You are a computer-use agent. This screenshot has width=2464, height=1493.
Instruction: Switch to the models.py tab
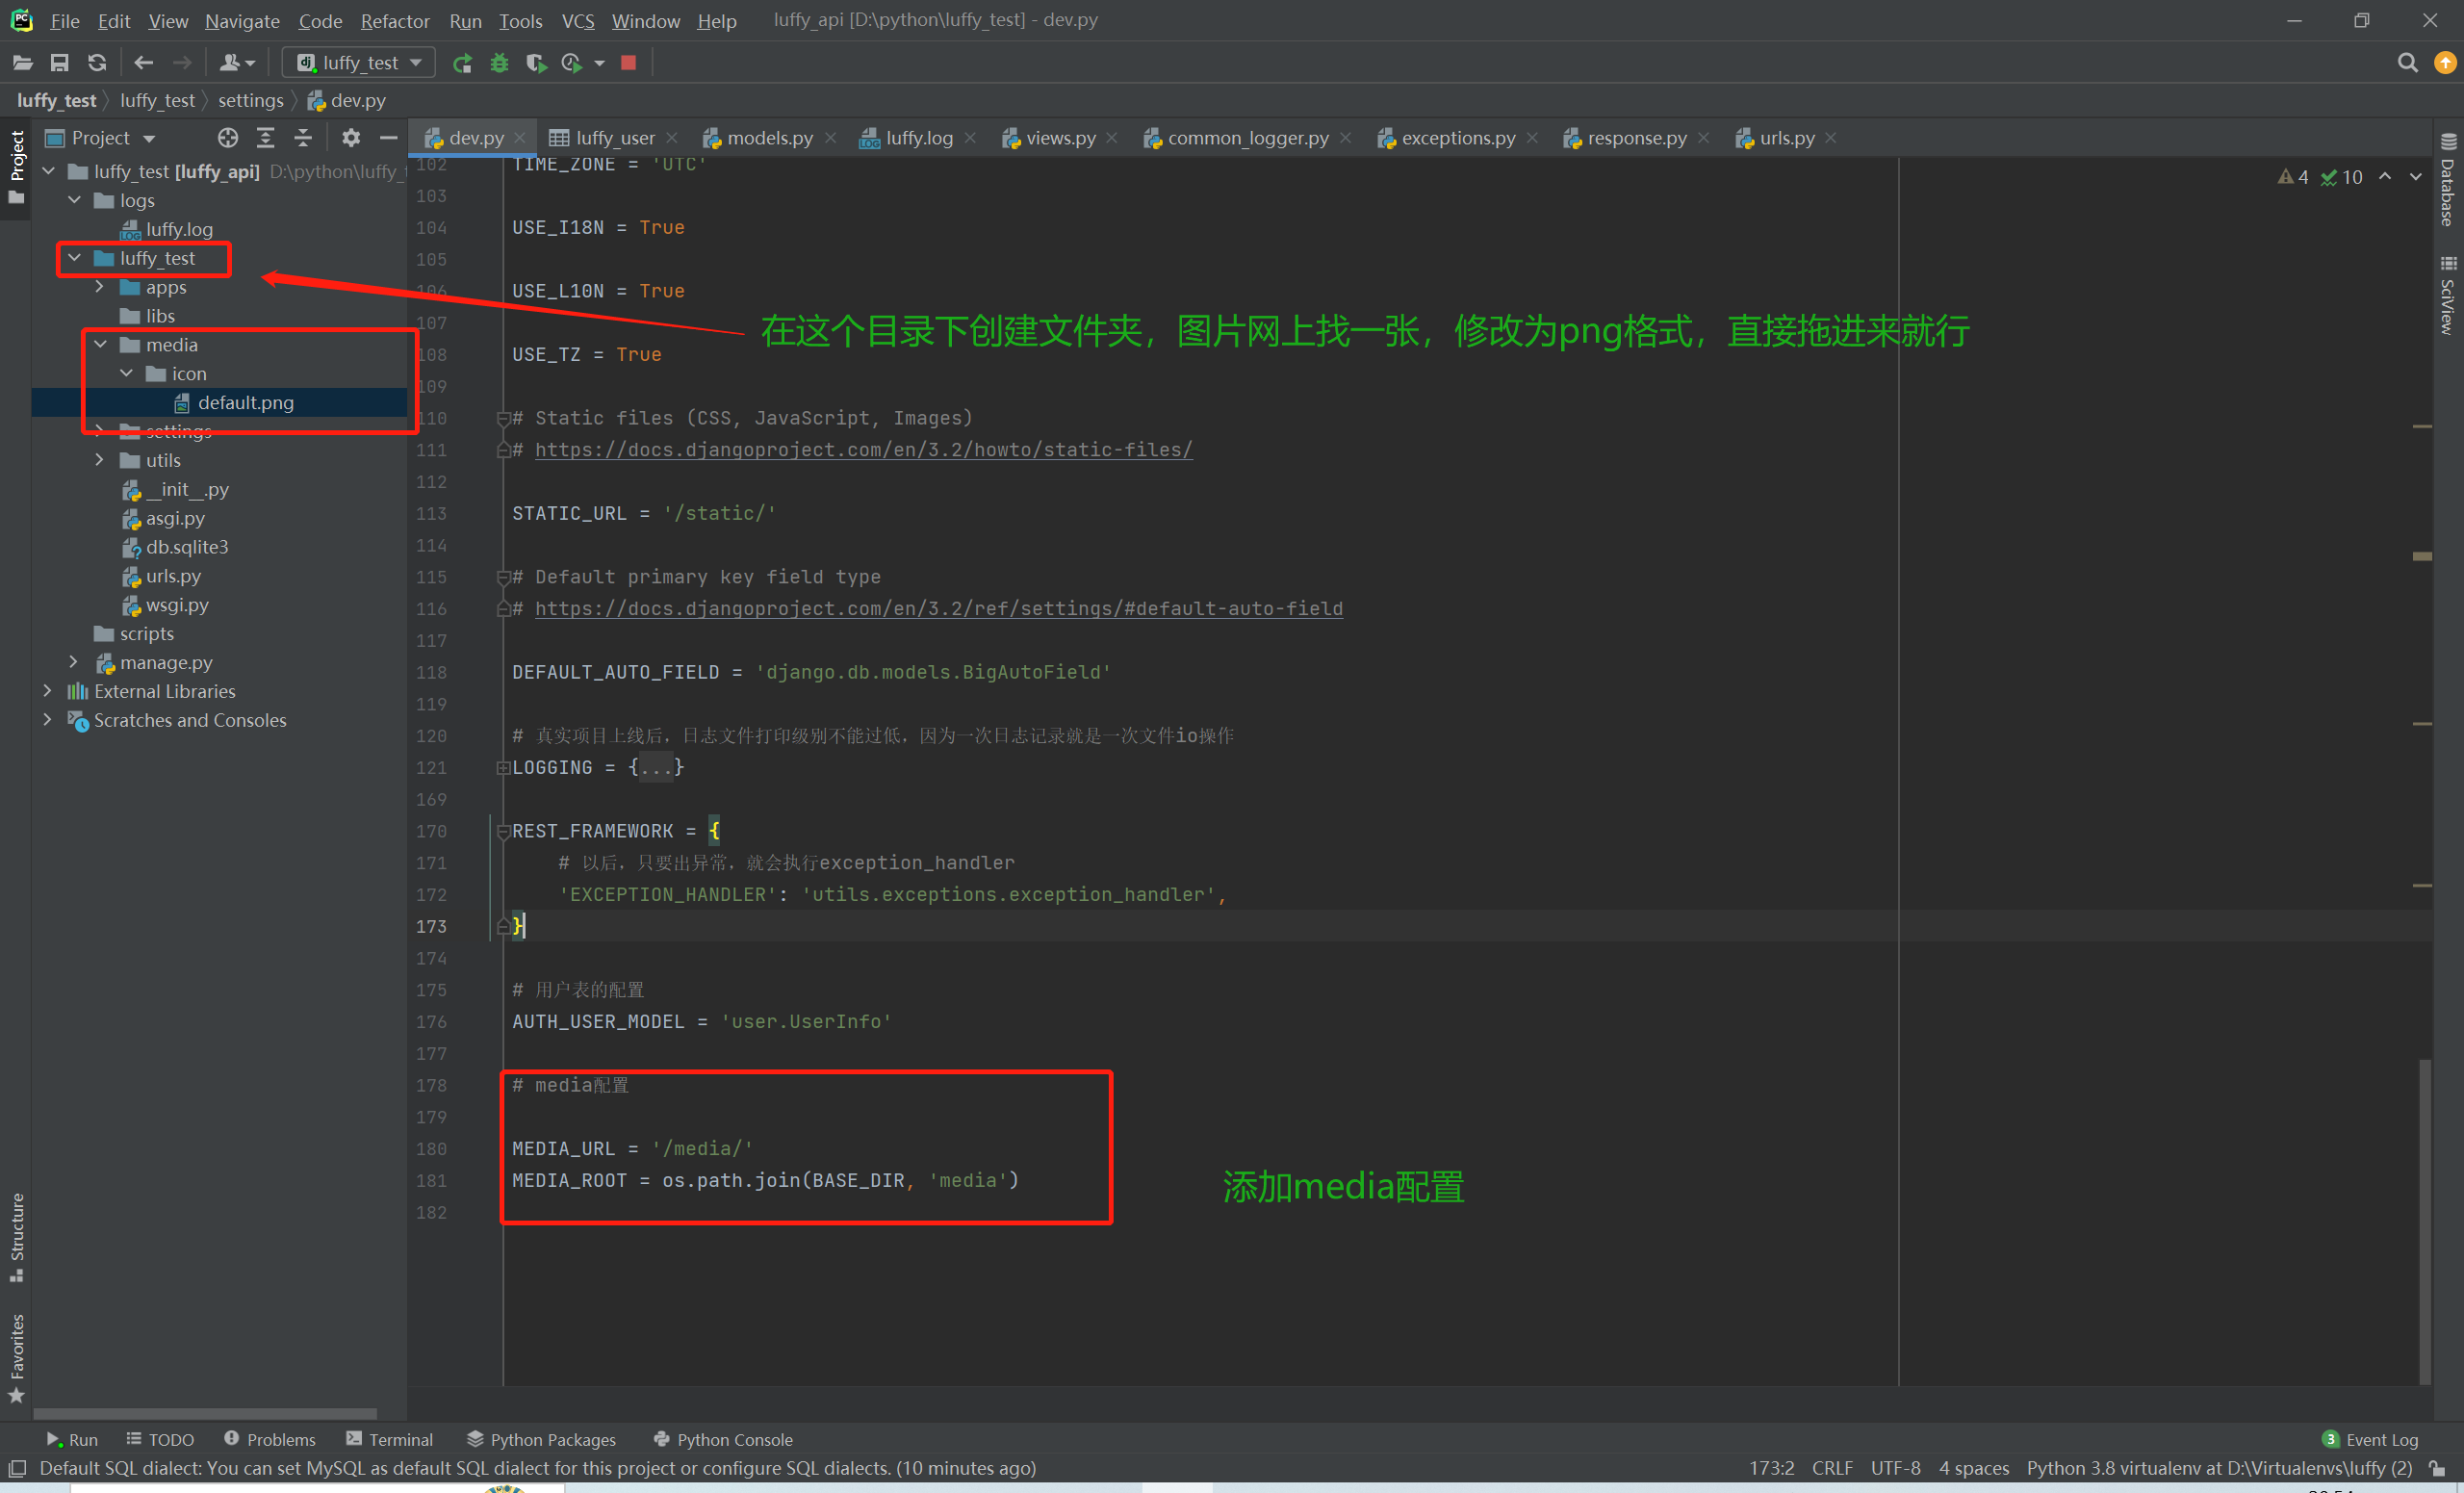(768, 138)
